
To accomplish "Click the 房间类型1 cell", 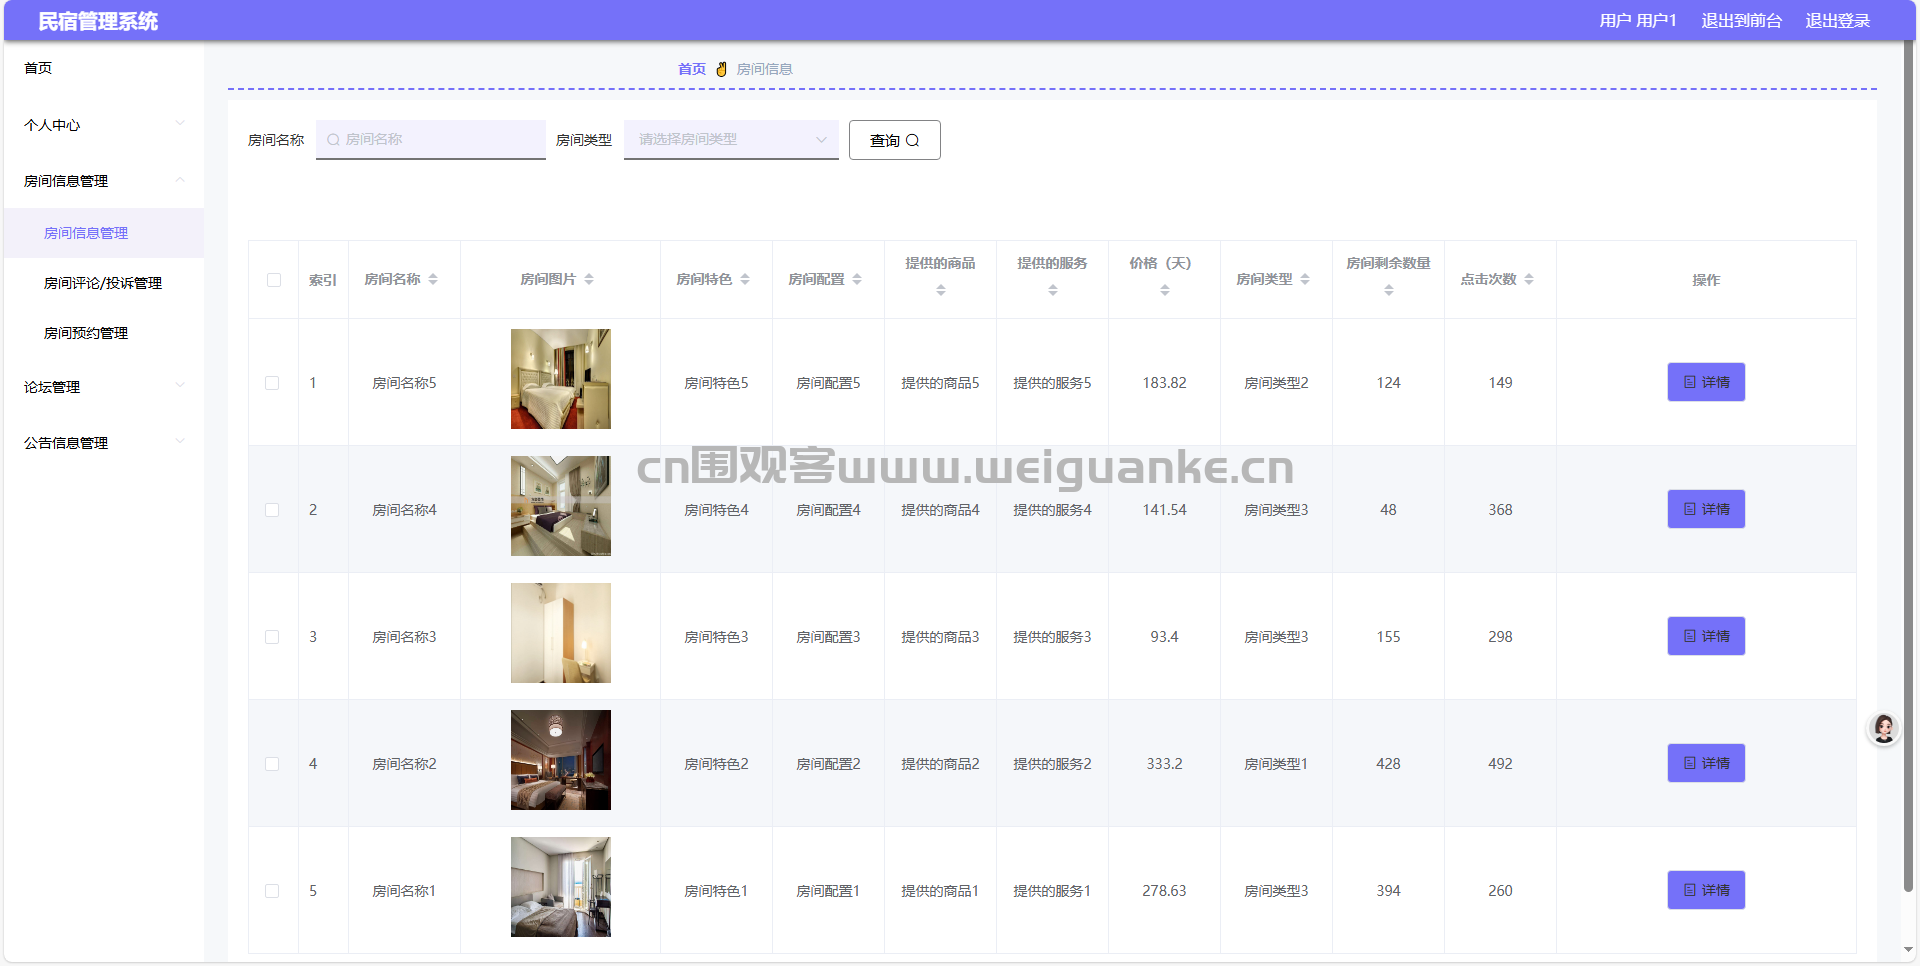I will [x=1276, y=764].
